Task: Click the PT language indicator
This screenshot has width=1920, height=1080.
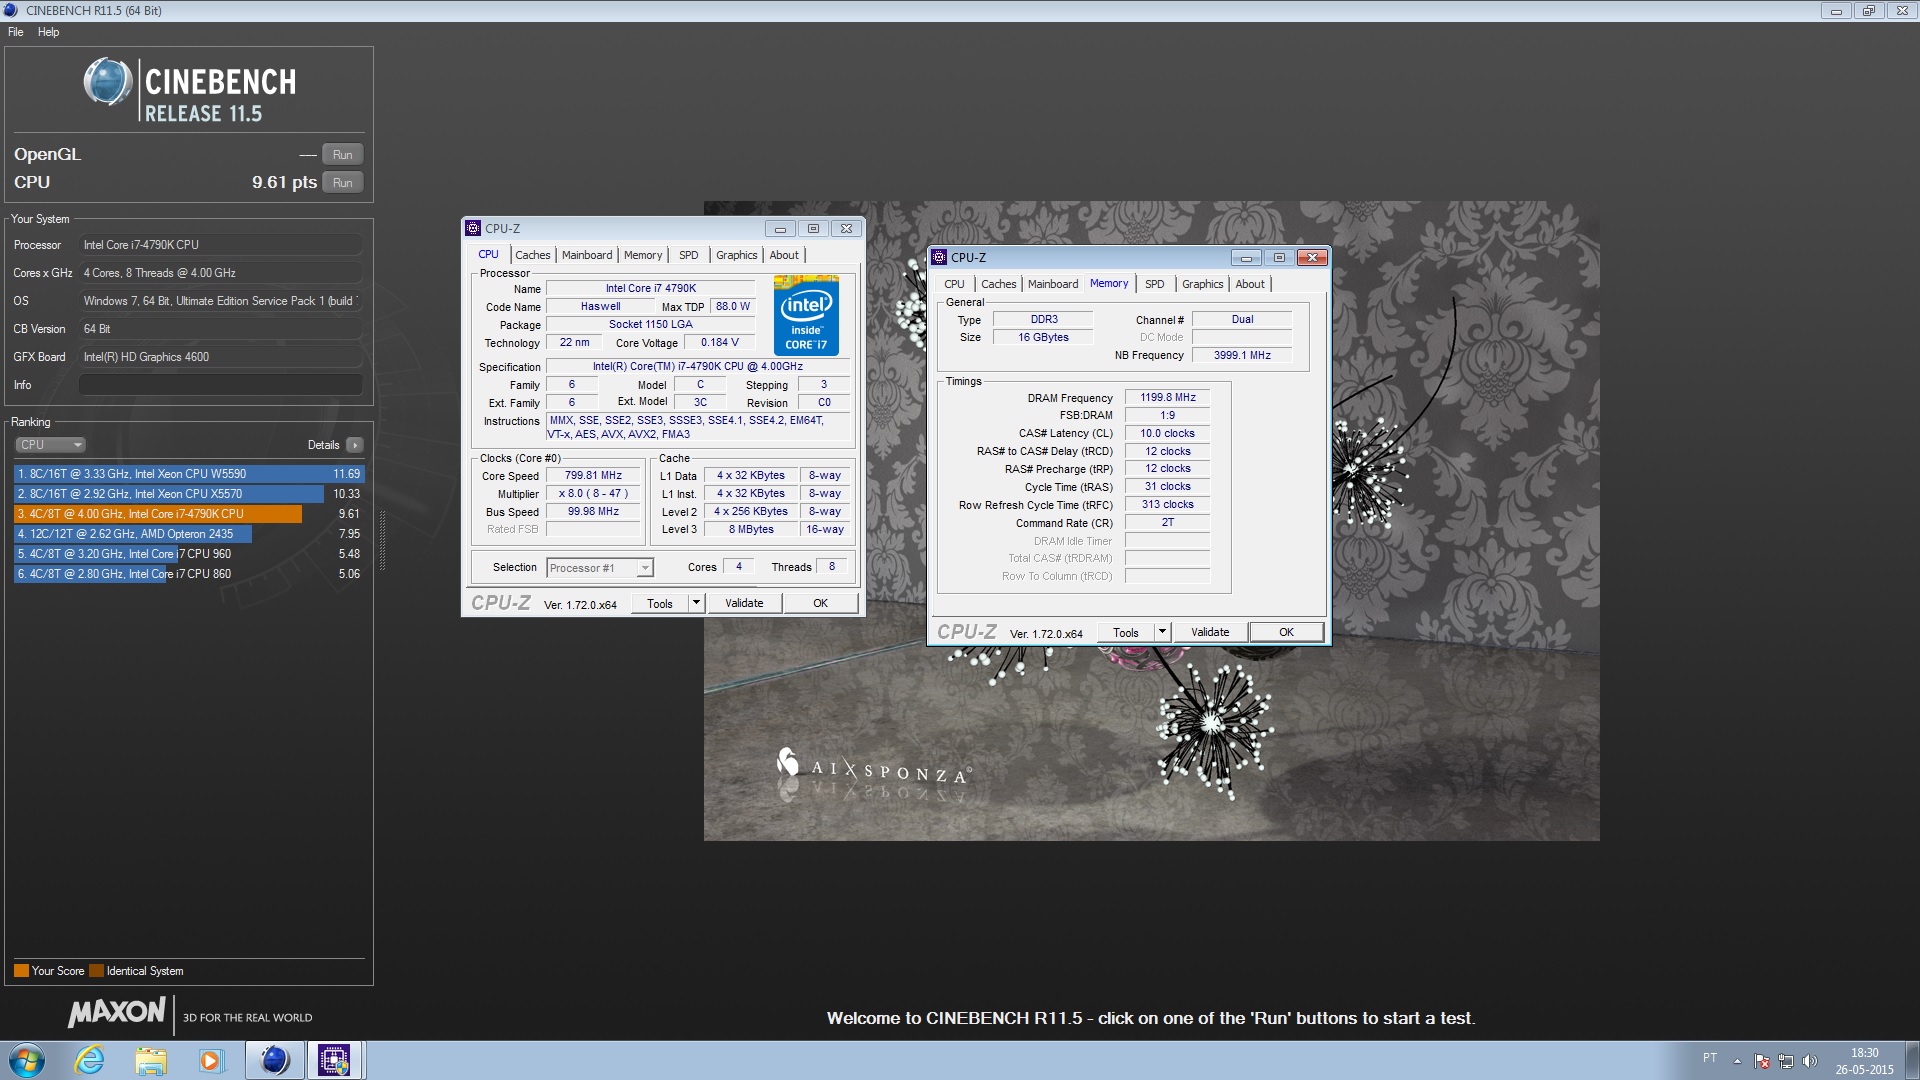Action: point(1710,1058)
